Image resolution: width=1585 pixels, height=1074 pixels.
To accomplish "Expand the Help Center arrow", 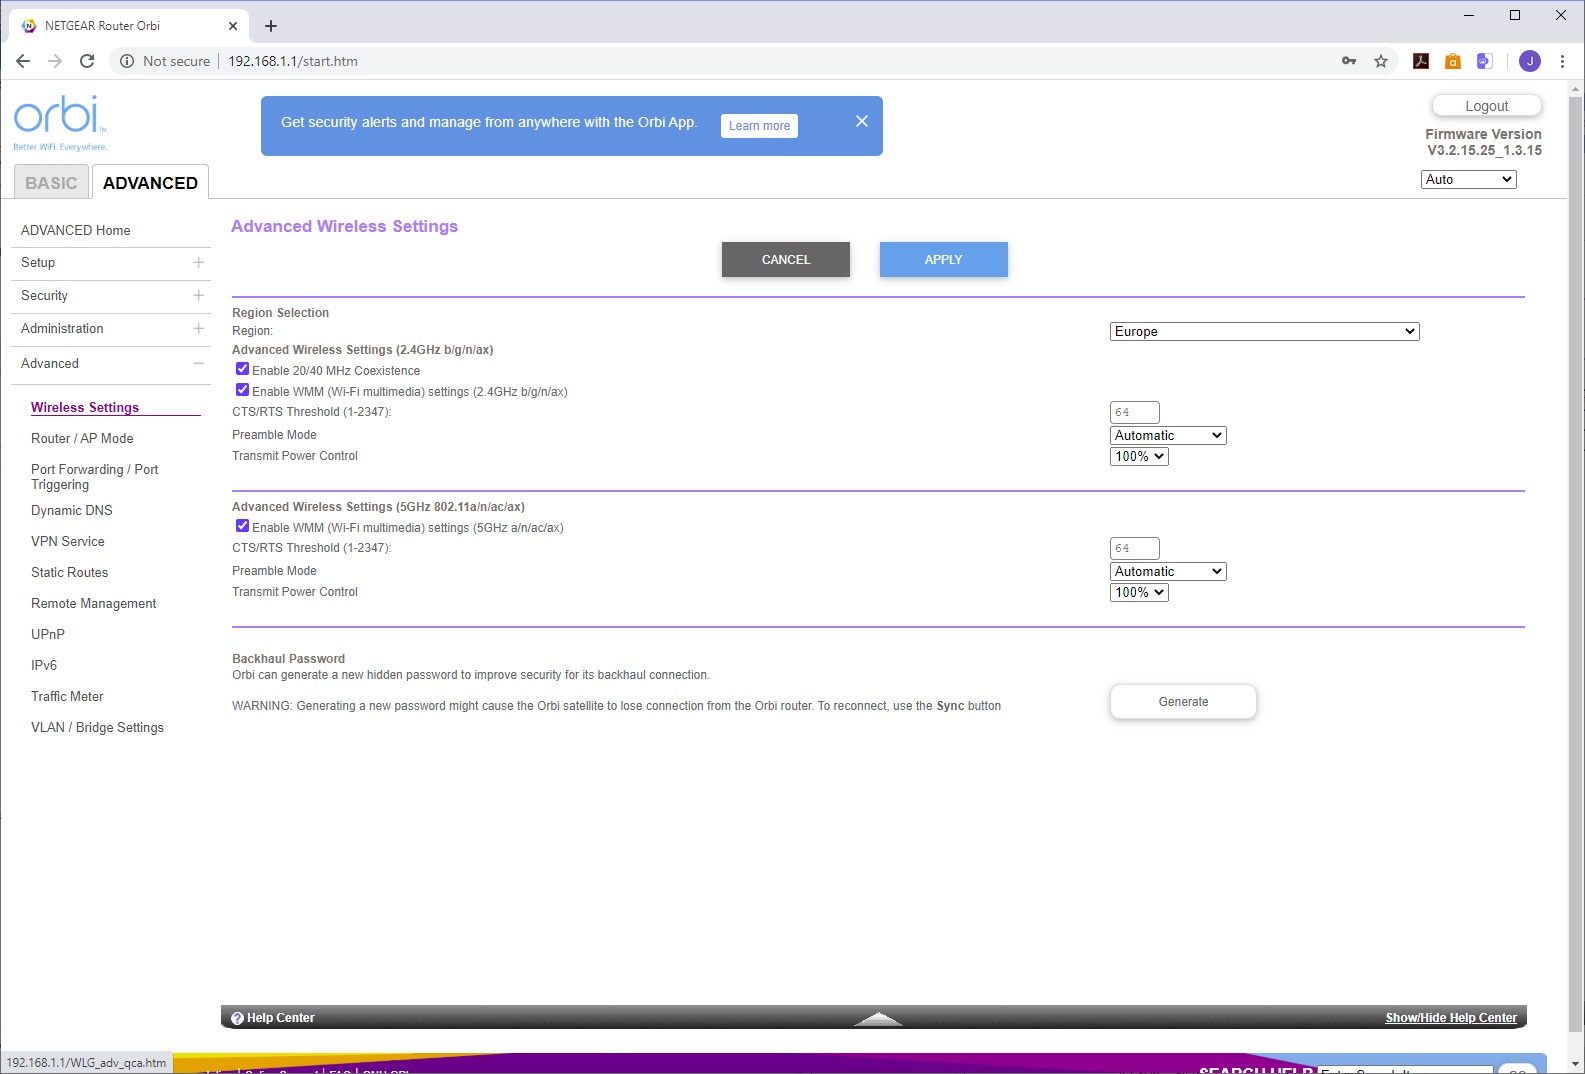I will 878,1018.
